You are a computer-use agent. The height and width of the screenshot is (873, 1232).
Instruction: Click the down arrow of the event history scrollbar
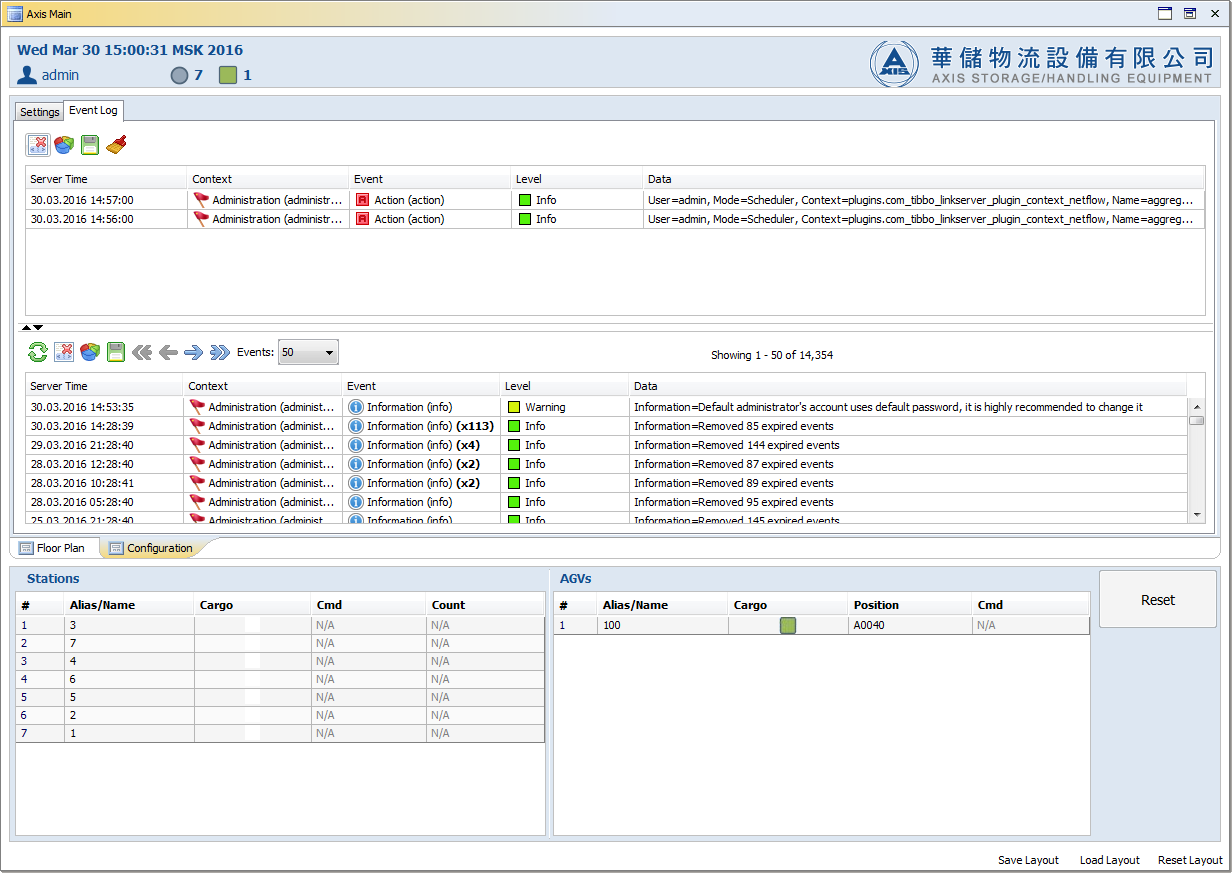pos(1197,514)
